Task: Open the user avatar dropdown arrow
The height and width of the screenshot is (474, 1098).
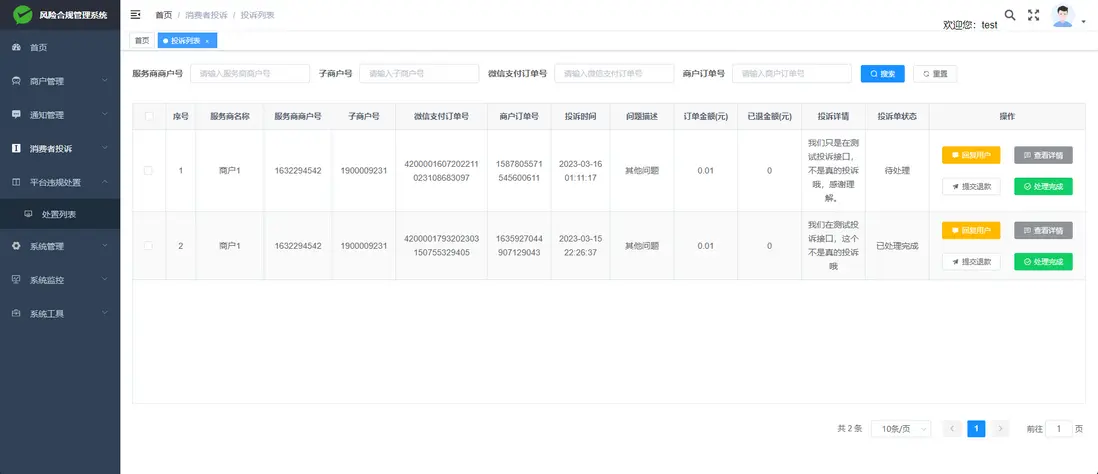Action: [1084, 22]
